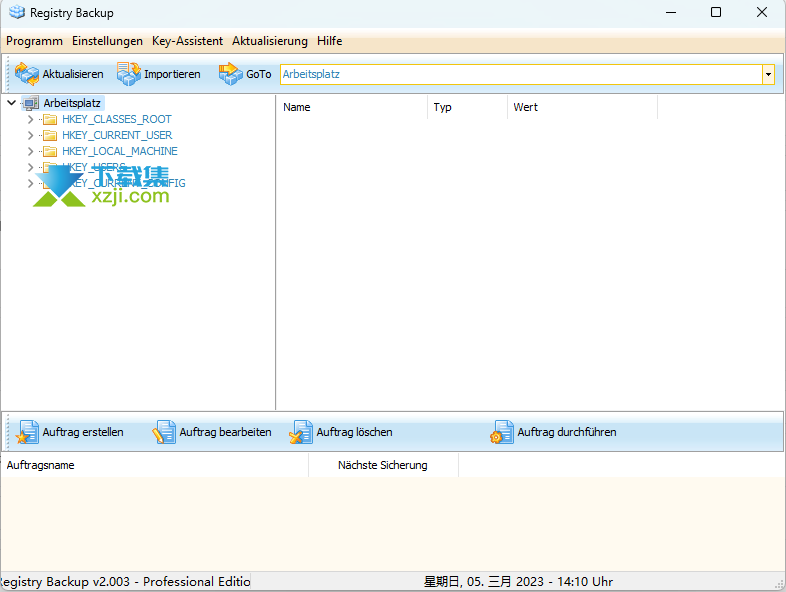Expand the HKEY_CLASSES_ROOT node
This screenshot has height=592, width=786.
coord(30,119)
